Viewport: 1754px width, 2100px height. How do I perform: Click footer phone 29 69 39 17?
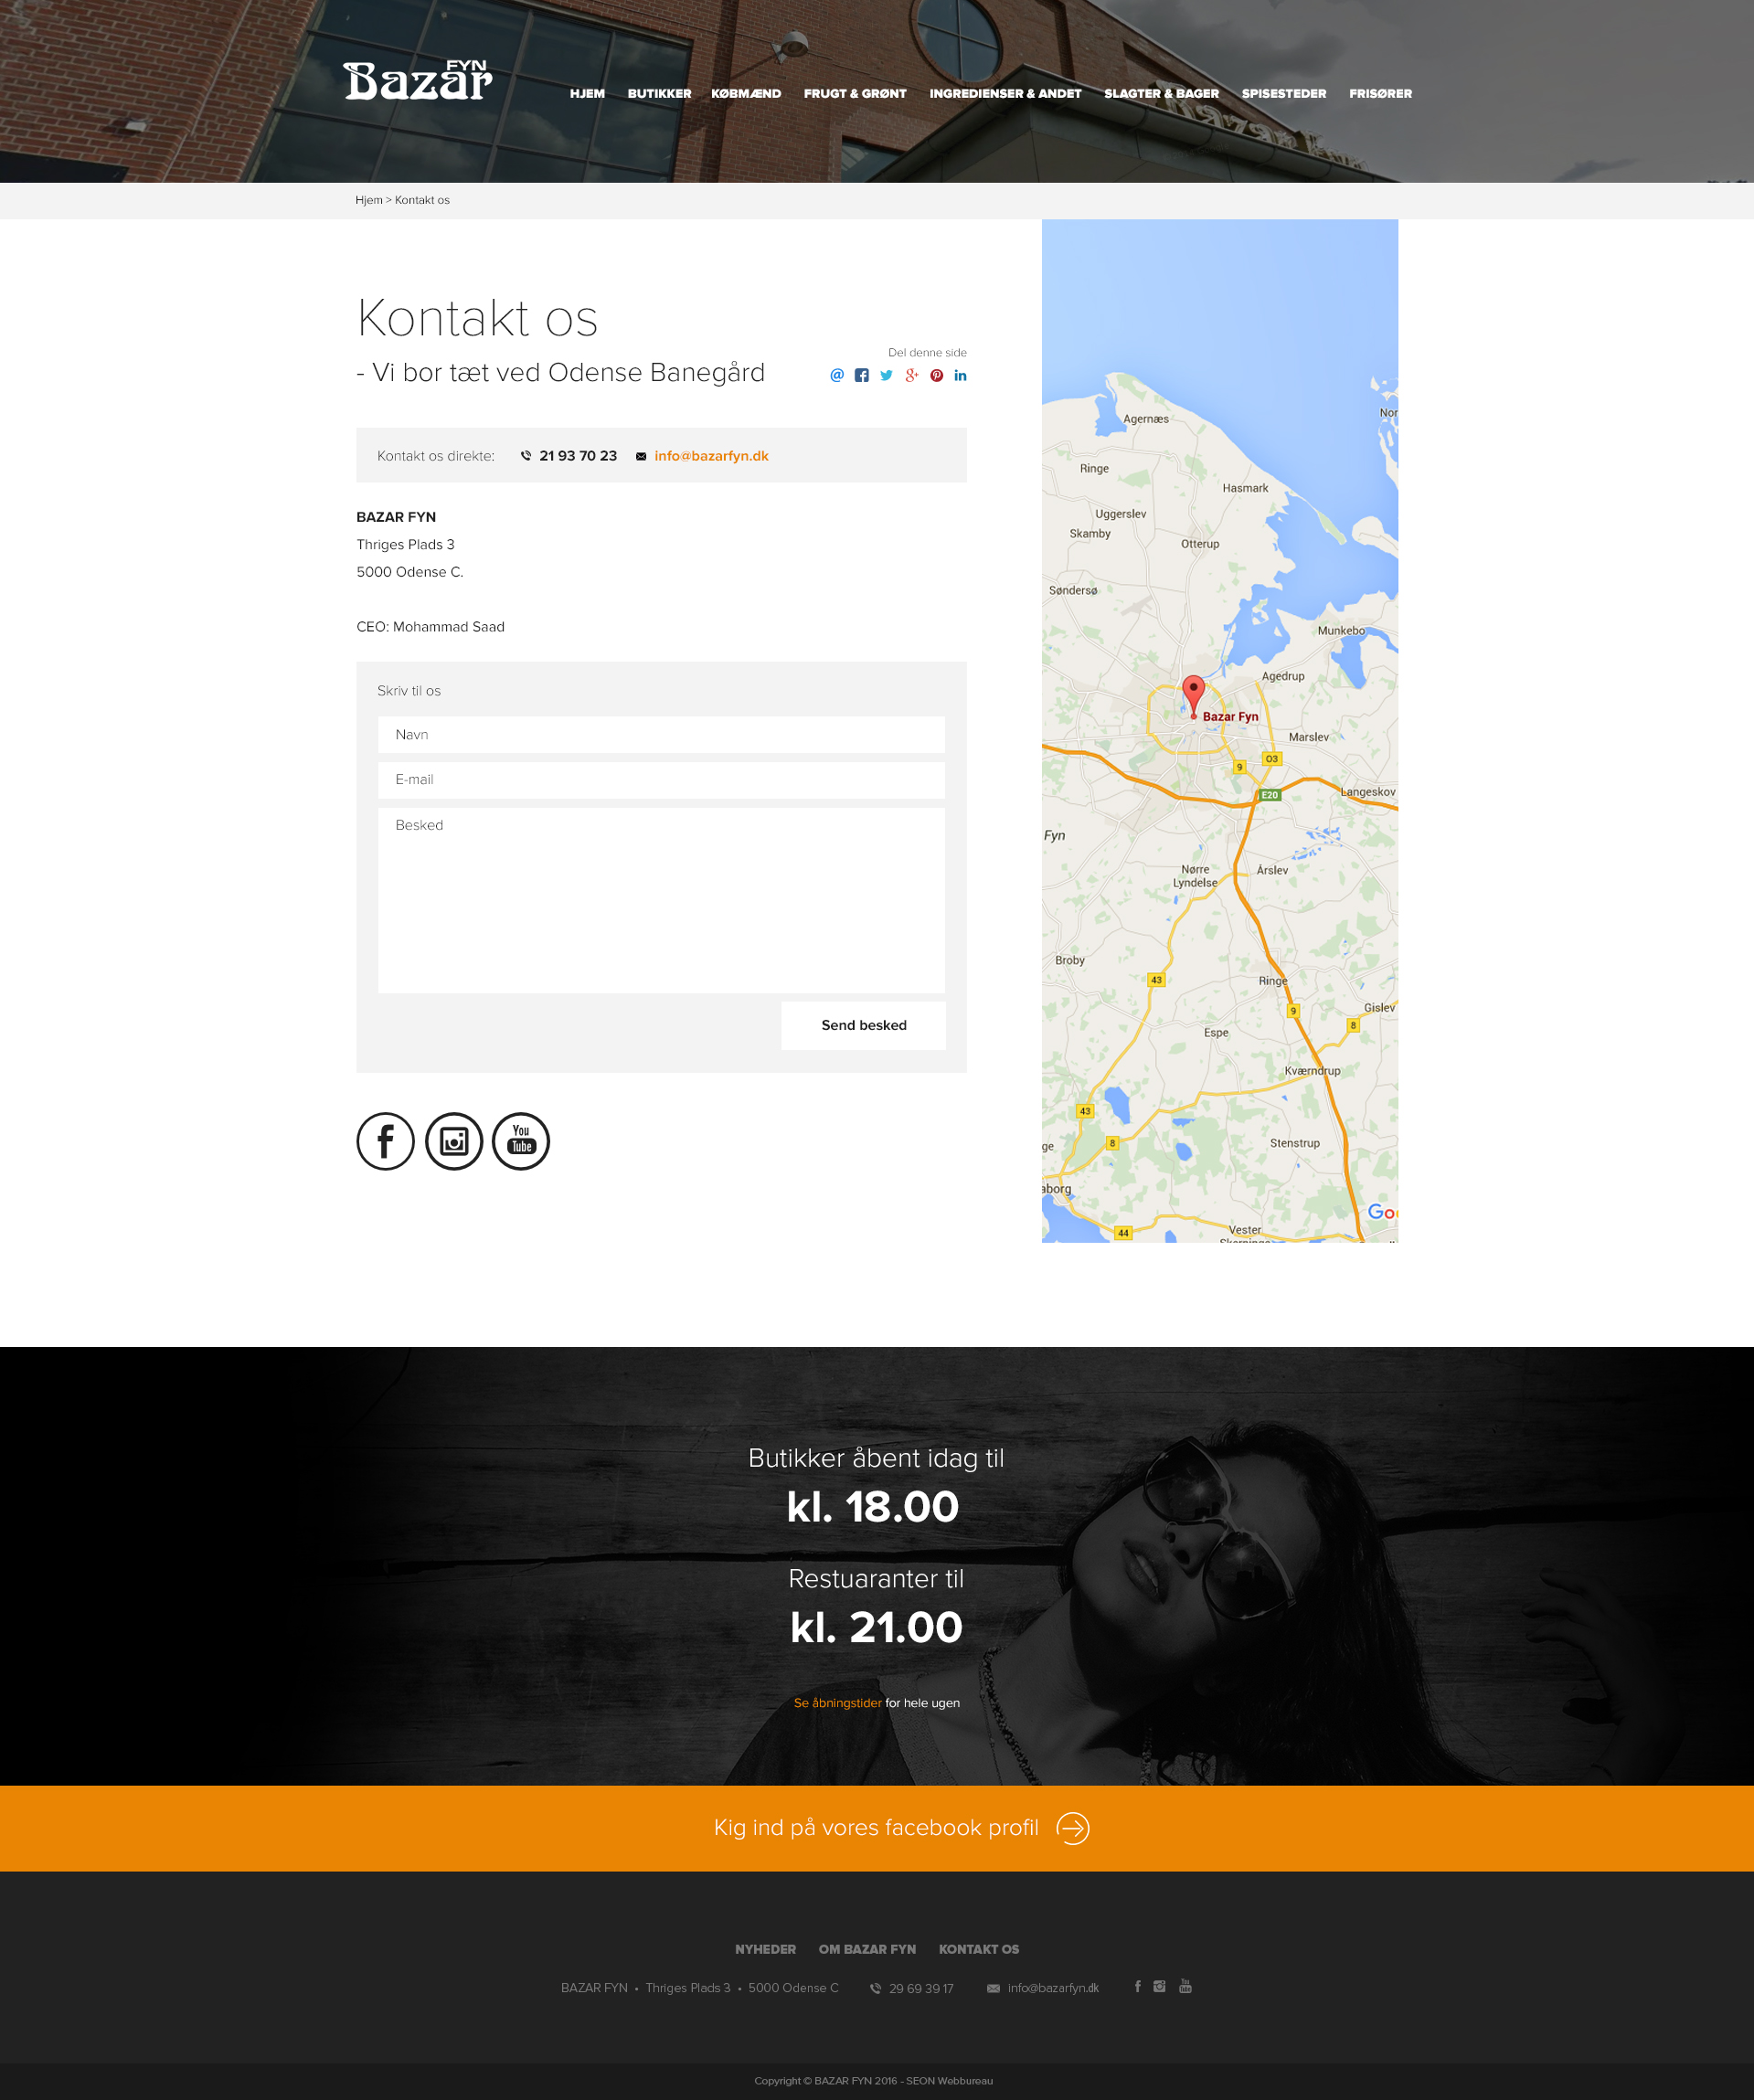point(921,1989)
